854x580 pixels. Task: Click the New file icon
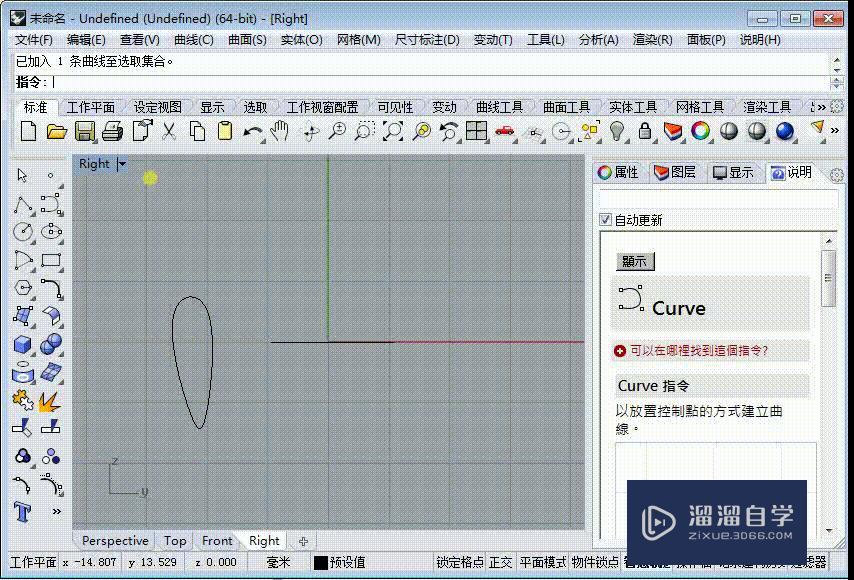click(28, 131)
